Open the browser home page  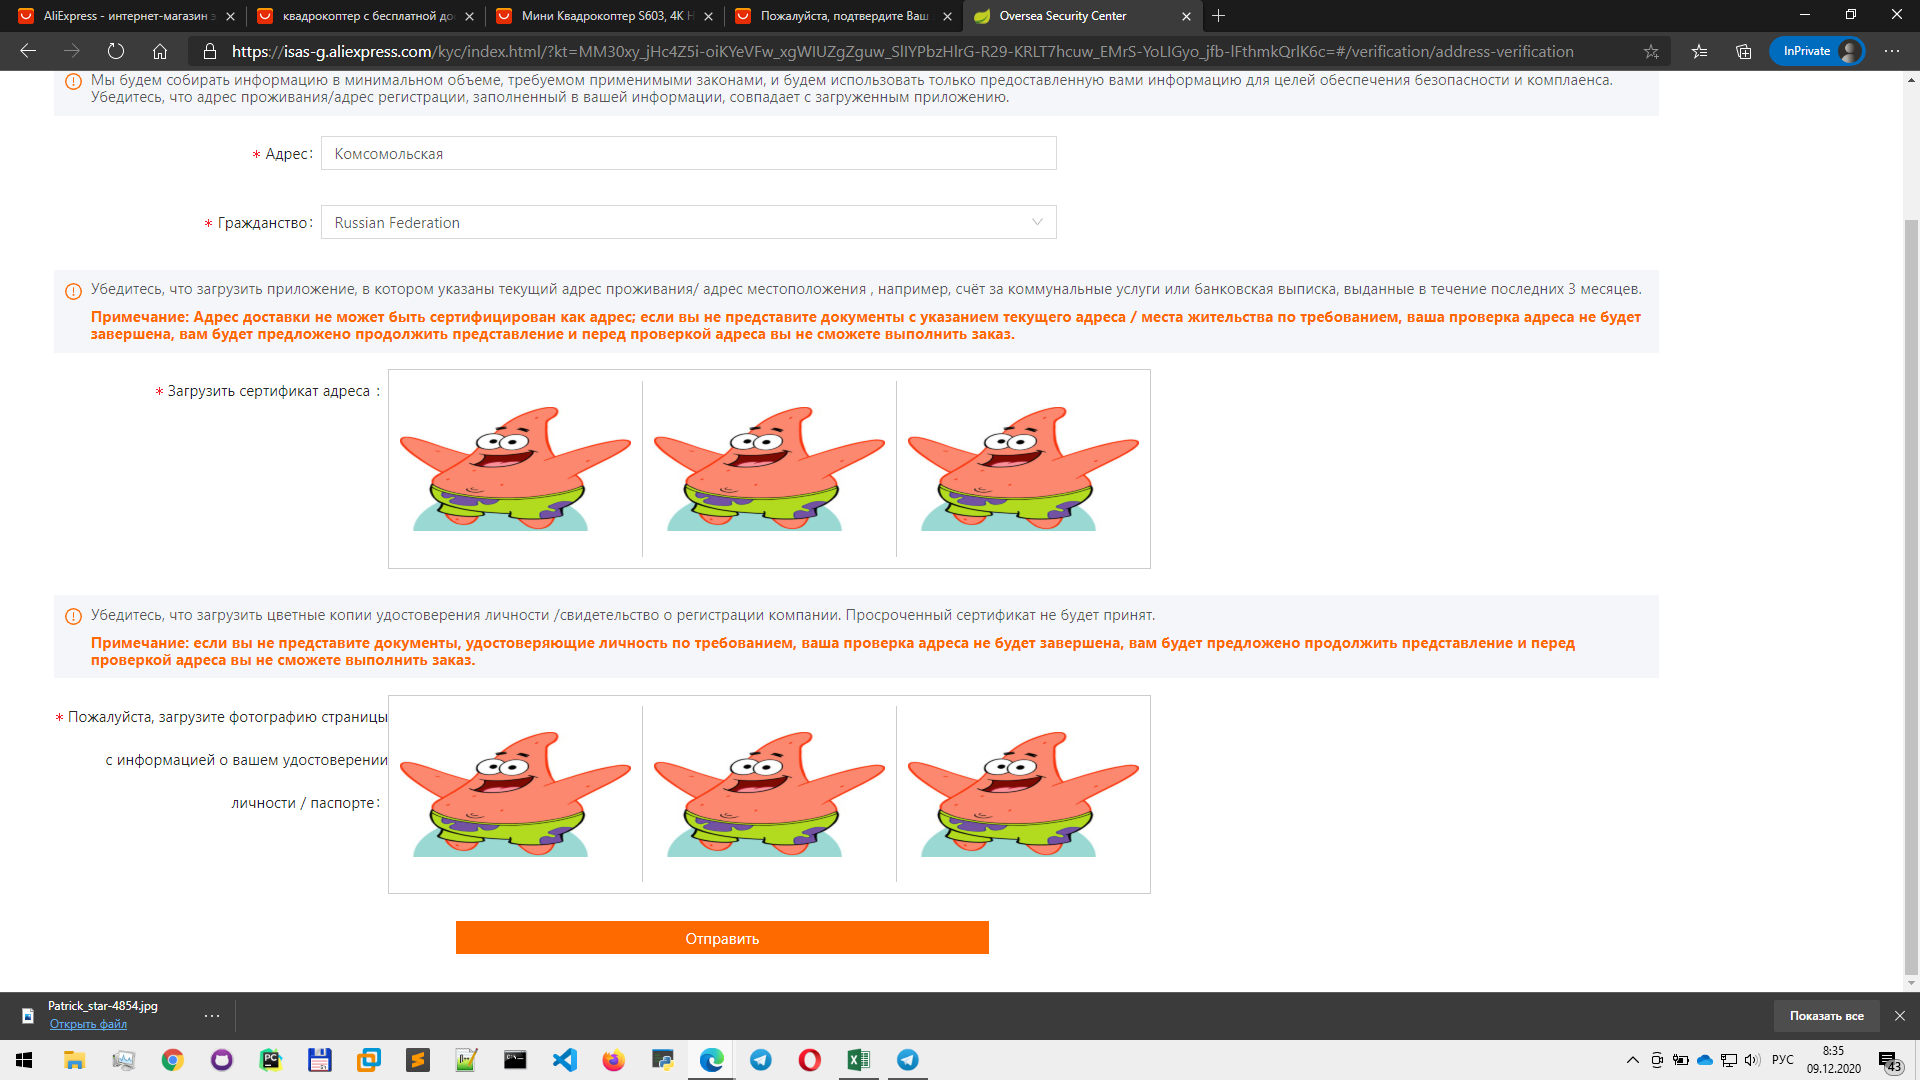160,51
